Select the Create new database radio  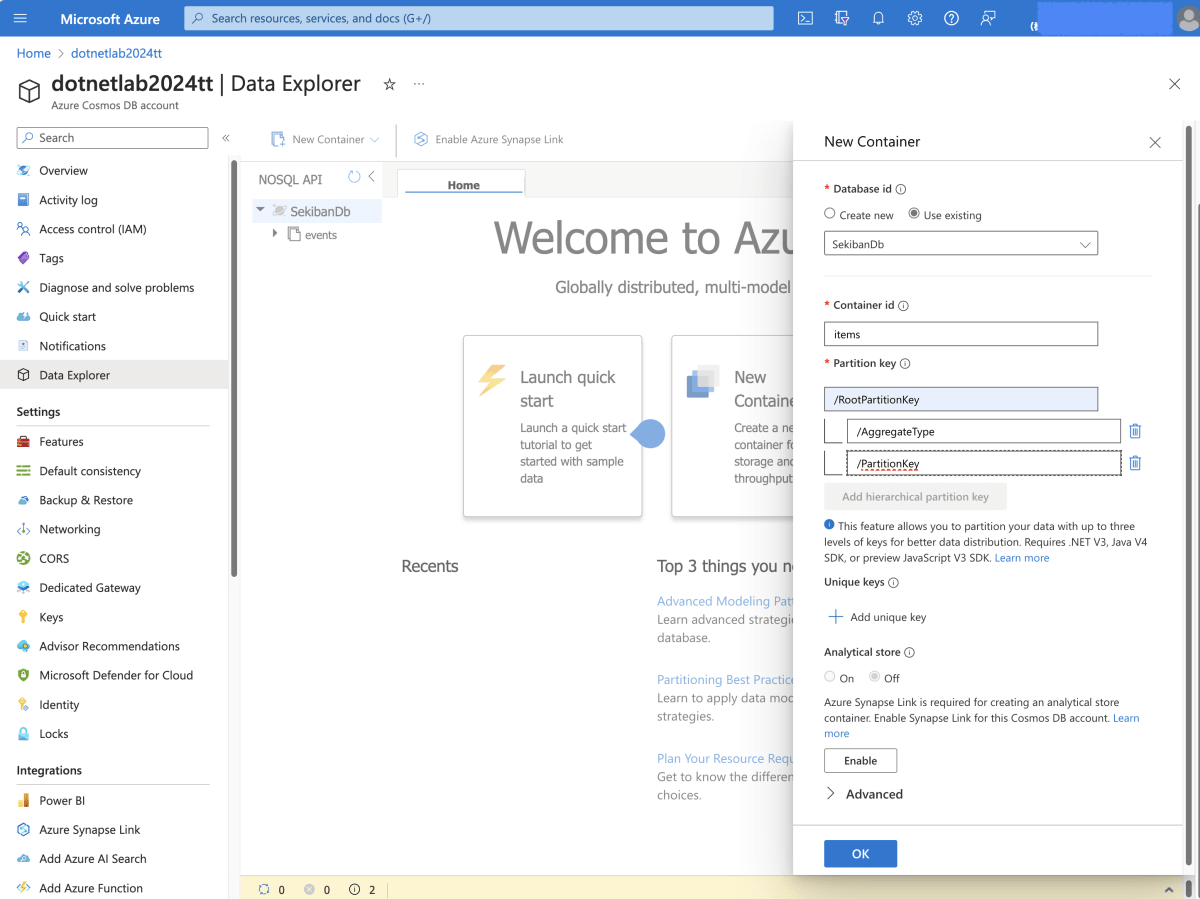point(830,214)
